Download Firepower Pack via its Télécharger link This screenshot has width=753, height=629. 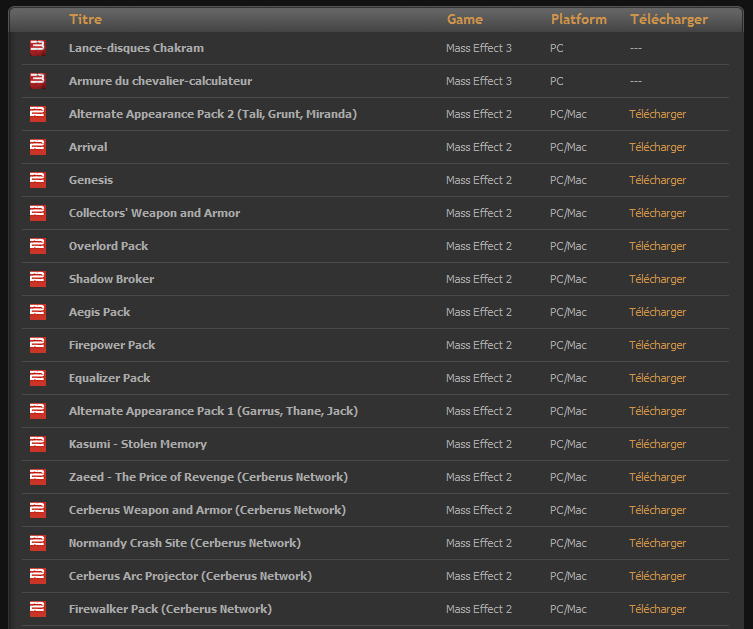(657, 345)
